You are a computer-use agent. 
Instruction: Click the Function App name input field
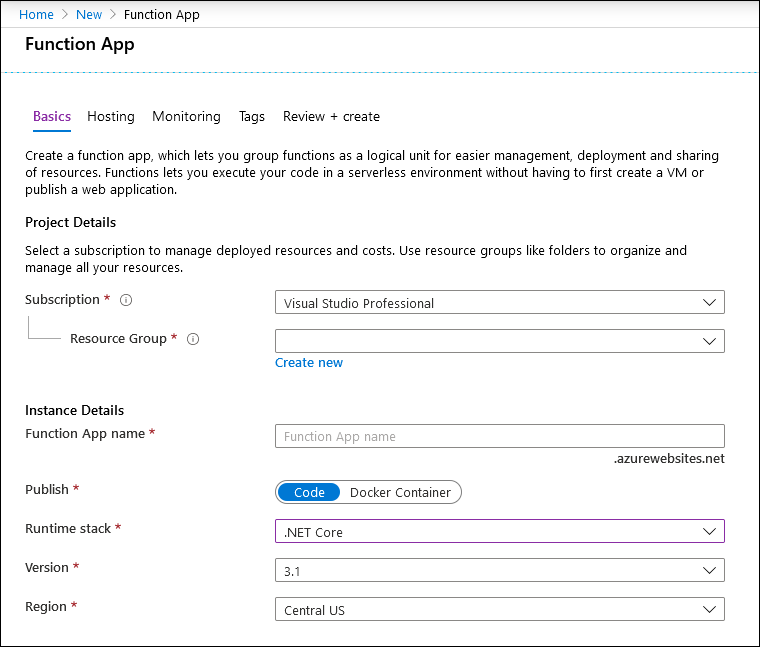point(499,436)
